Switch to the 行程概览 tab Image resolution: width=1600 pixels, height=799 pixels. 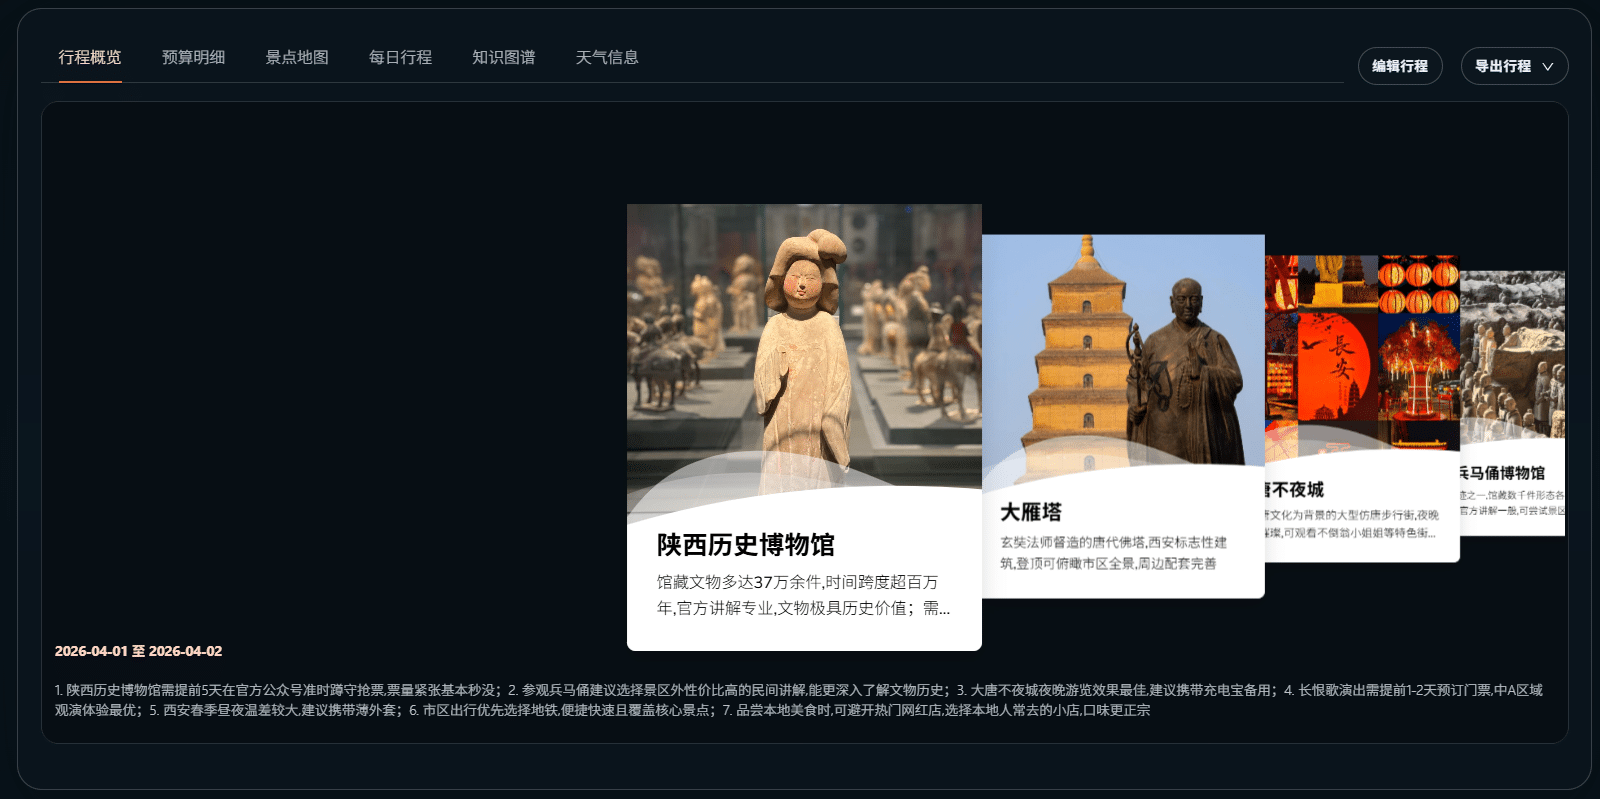point(90,58)
